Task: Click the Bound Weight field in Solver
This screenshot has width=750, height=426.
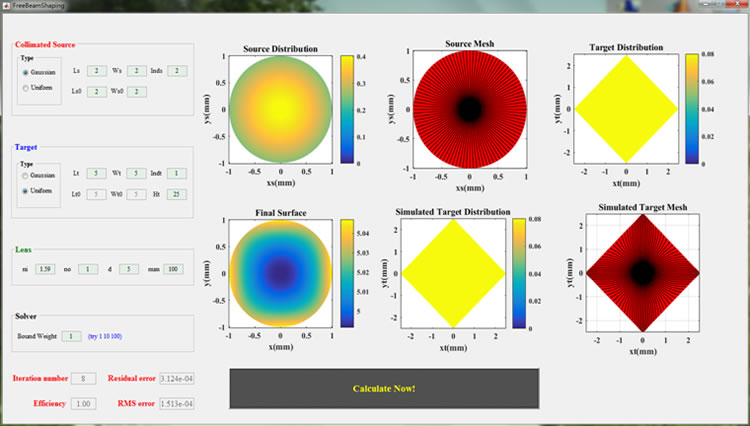Action: point(72,336)
